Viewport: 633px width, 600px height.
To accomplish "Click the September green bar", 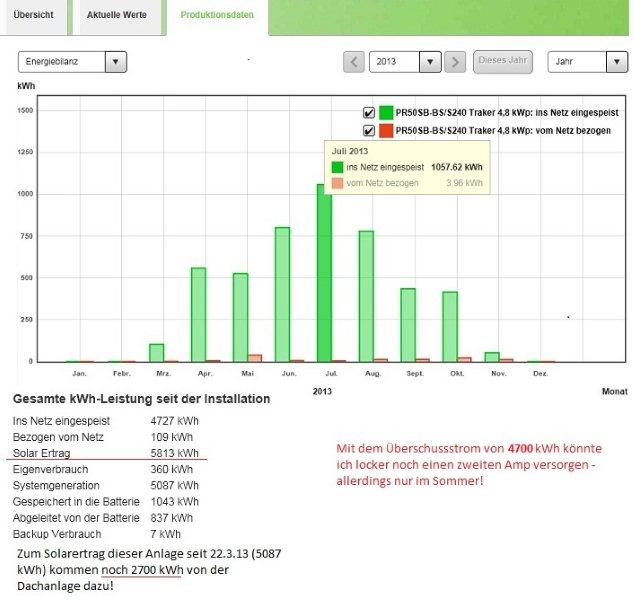I will click(408, 325).
